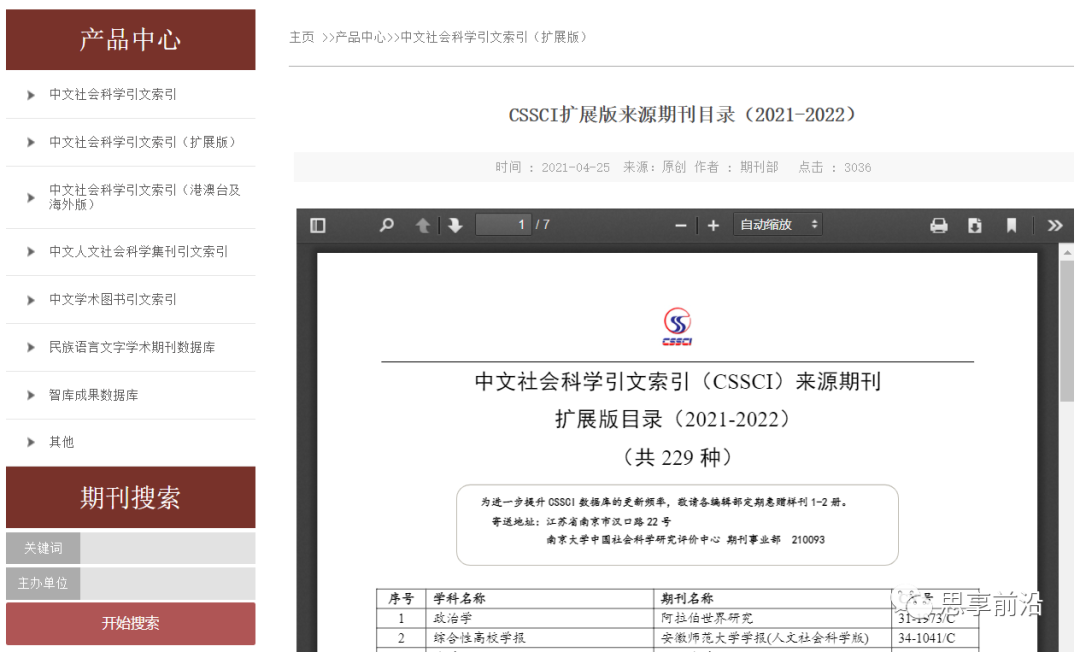Open the find-in-document magnifier tool
The width and height of the screenshot is (1080, 652).
click(386, 225)
